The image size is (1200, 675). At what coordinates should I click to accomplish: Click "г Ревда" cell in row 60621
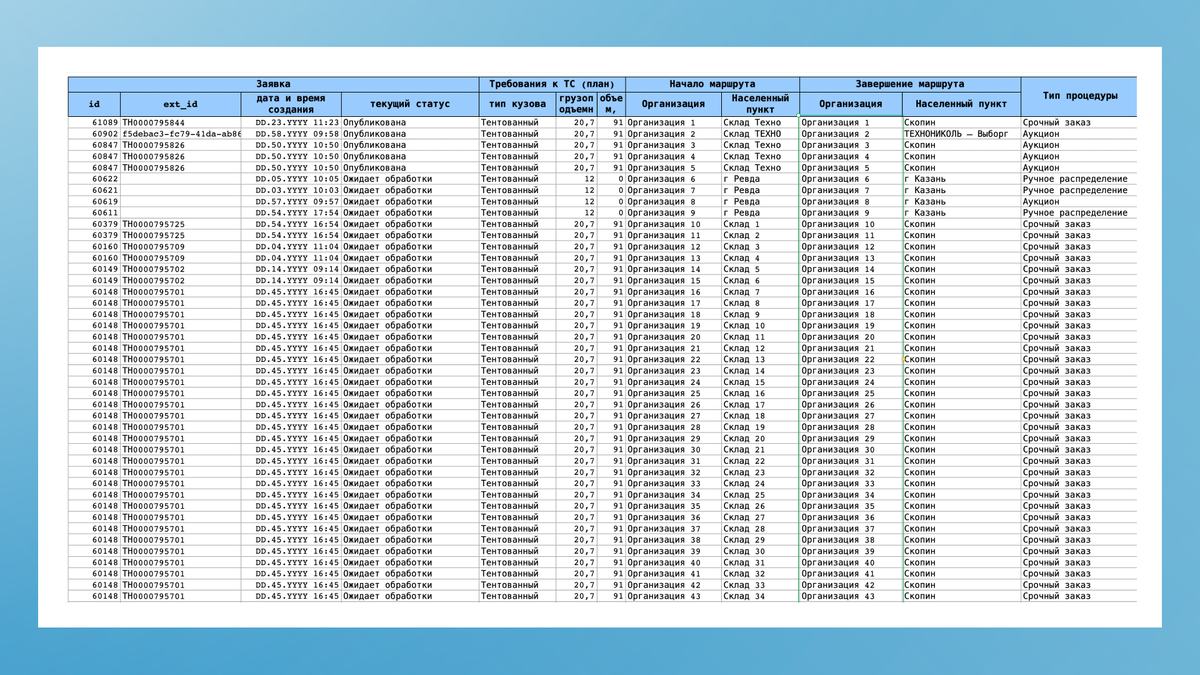point(760,190)
